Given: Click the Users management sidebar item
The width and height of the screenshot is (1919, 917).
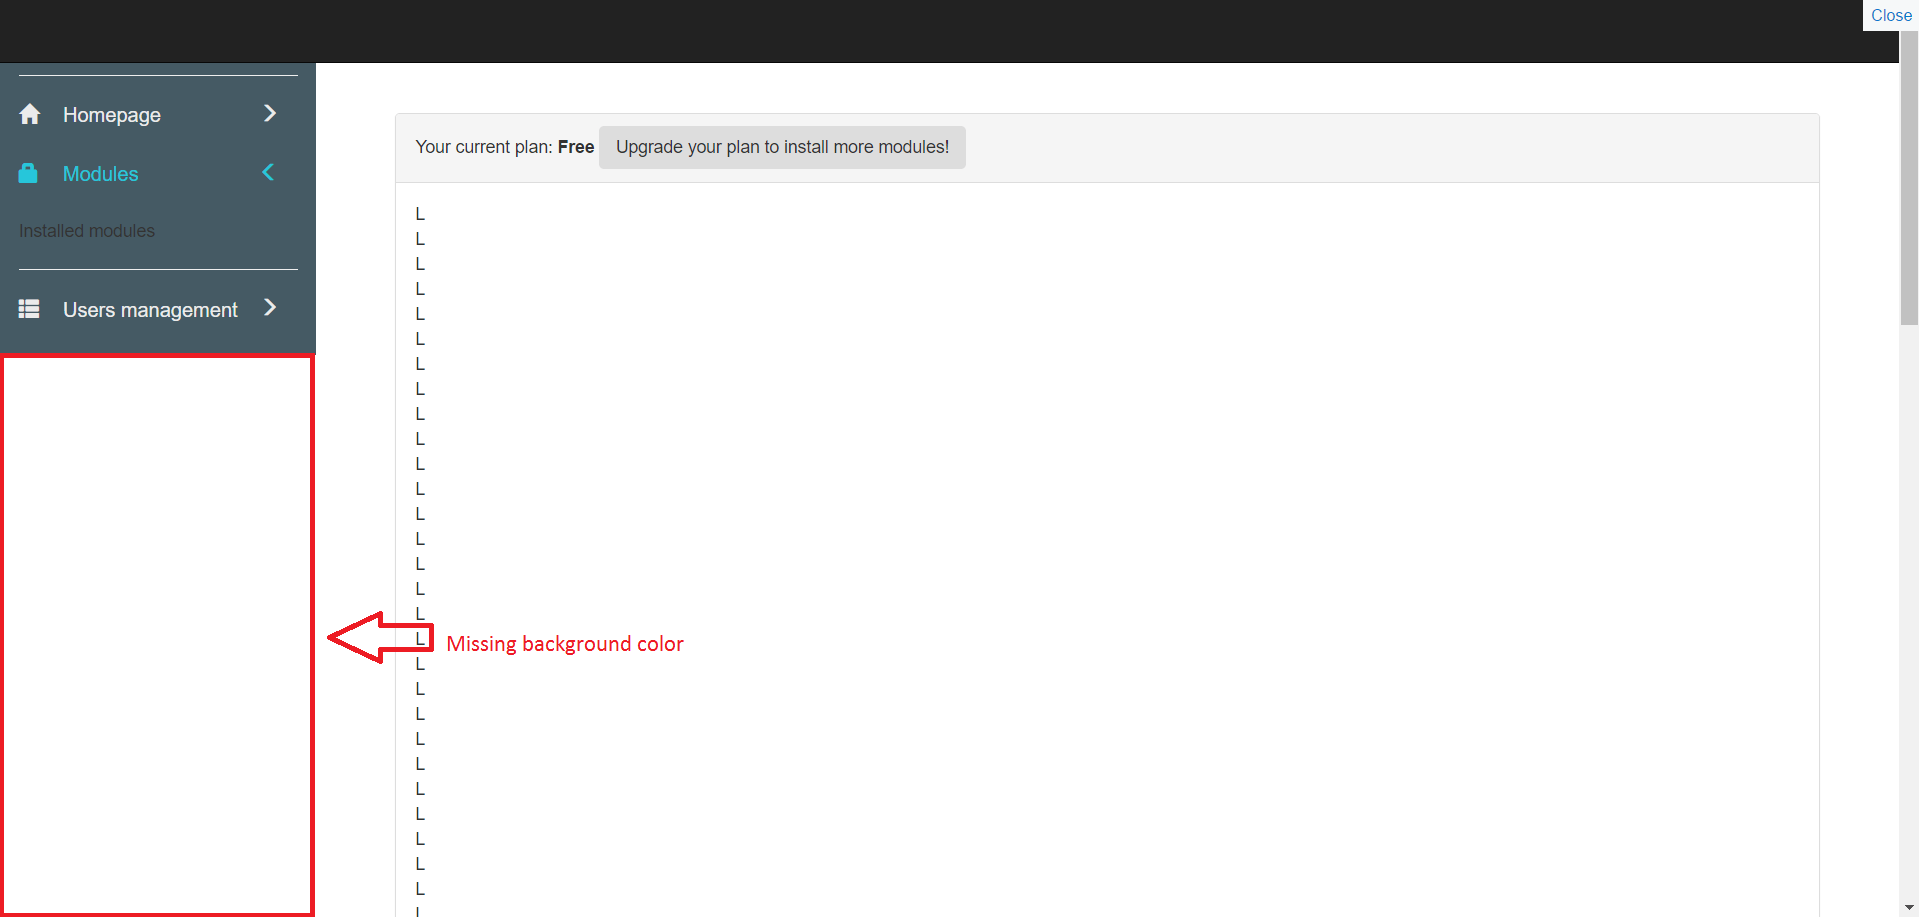Looking at the screenshot, I should pyautogui.click(x=149, y=309).
